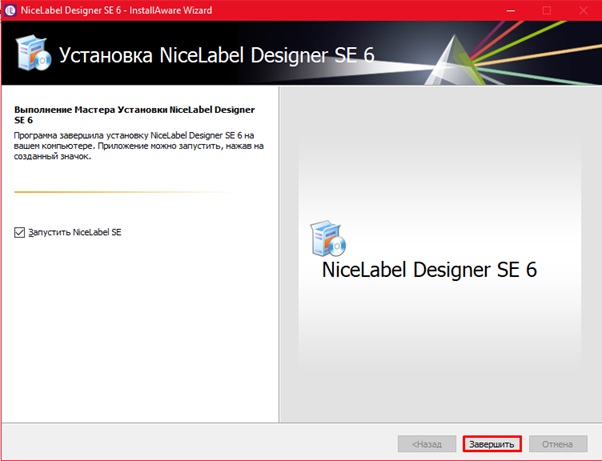This screenshot has height=461, width=602.
Task: Click the maximize button in title bar
Action: [547, 10]
